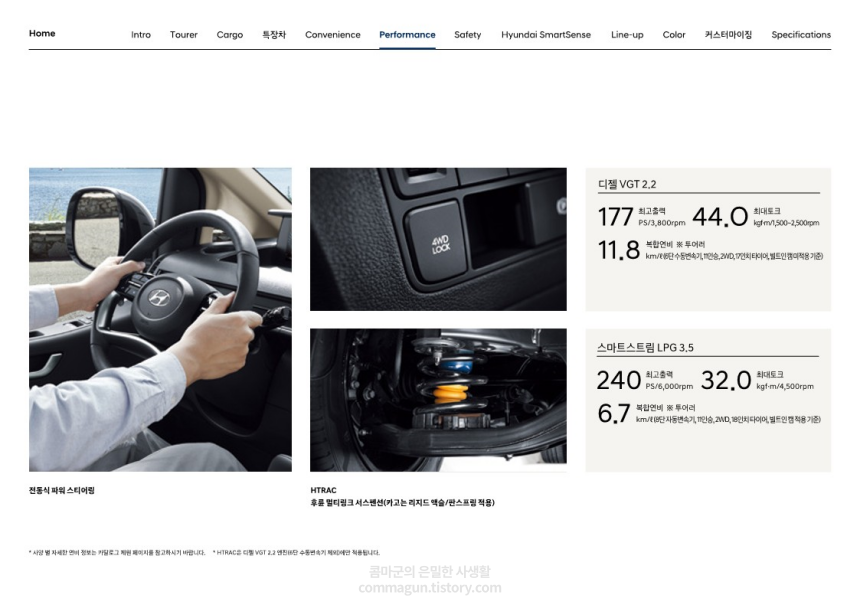This screenshot has height=608, width=860.
Task: Switch to the Convenience tab
Action: [x=333, y=35]
